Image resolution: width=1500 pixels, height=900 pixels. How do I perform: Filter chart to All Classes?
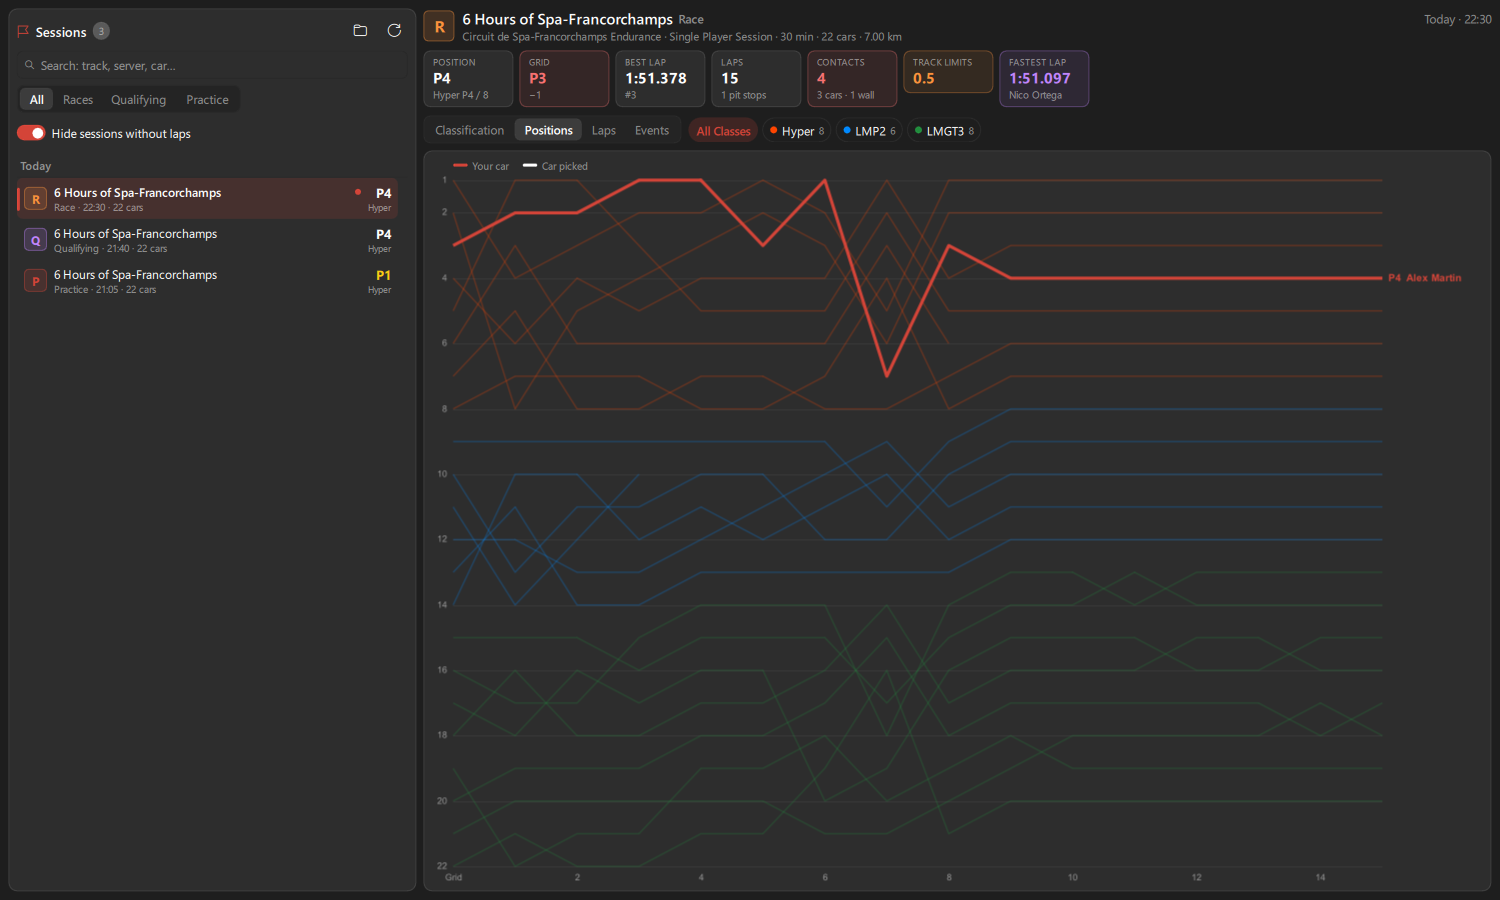coord(723,131)
